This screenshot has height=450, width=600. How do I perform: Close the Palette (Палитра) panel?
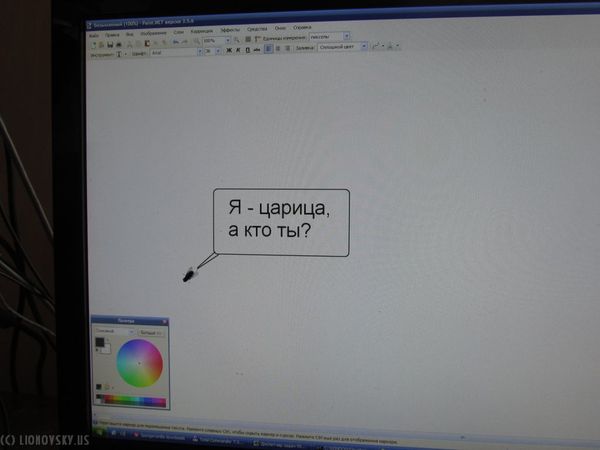tap(165, 322)
